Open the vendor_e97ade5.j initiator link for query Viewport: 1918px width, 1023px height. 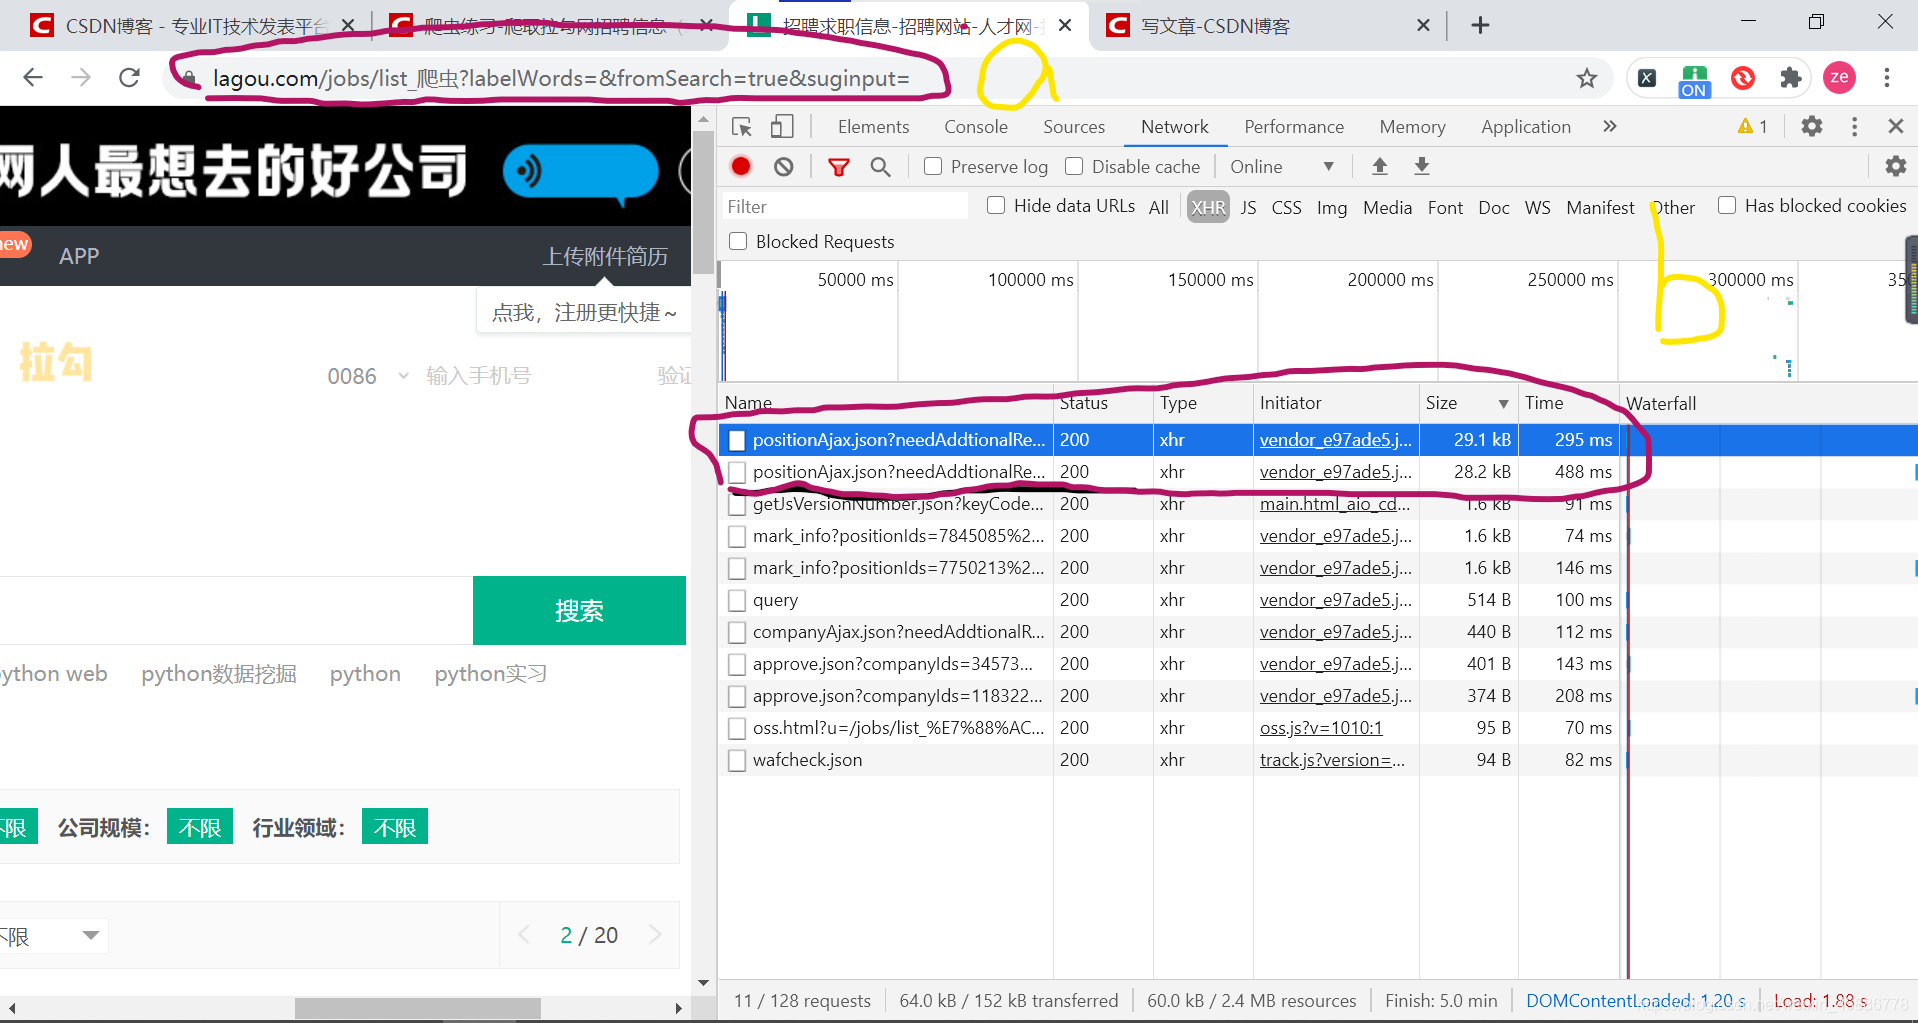coord(1335,600)
